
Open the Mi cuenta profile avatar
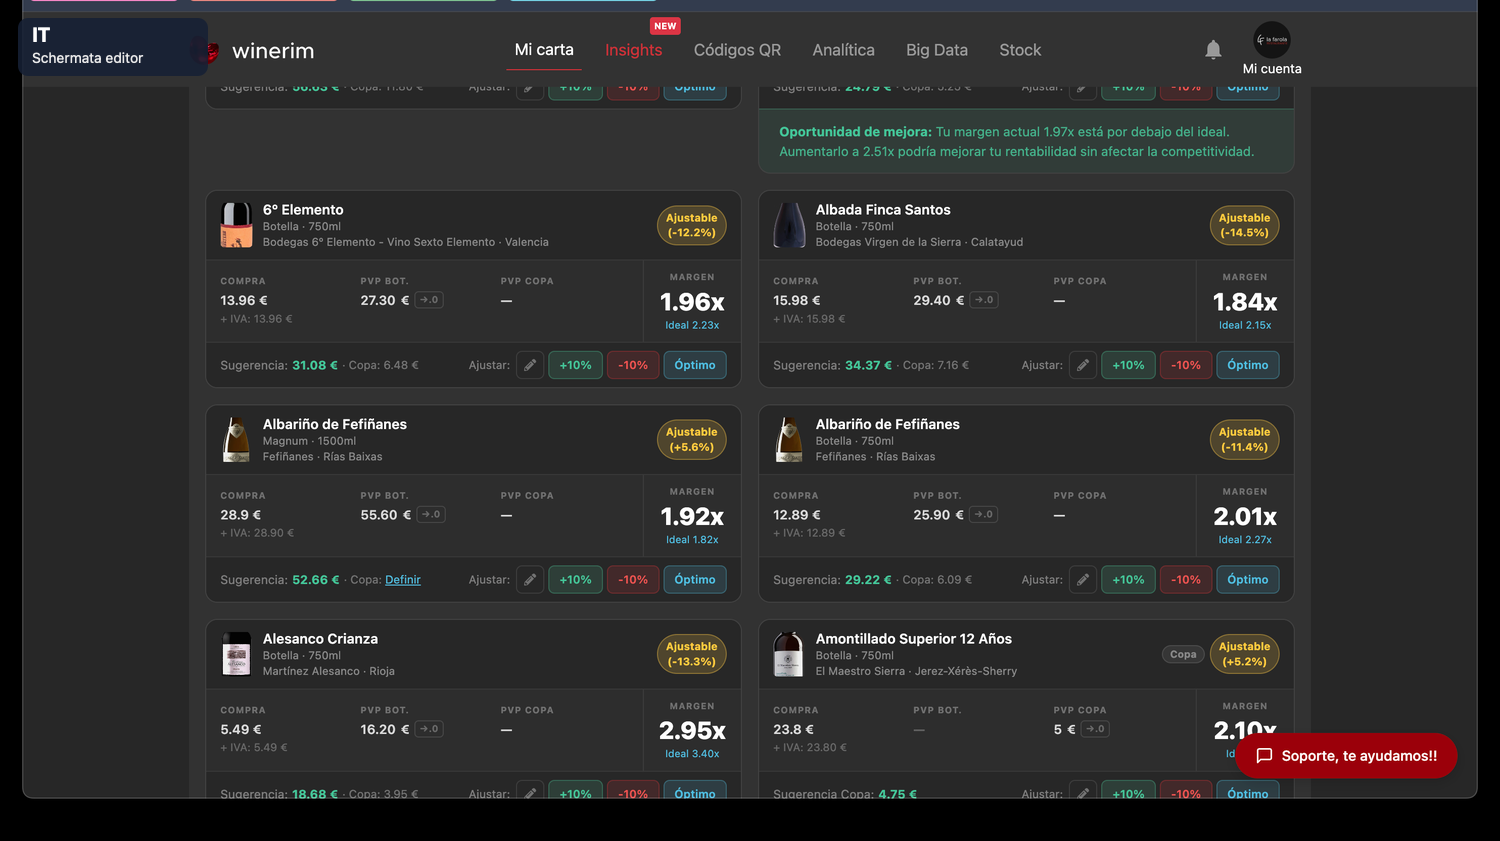point(1272,40)
